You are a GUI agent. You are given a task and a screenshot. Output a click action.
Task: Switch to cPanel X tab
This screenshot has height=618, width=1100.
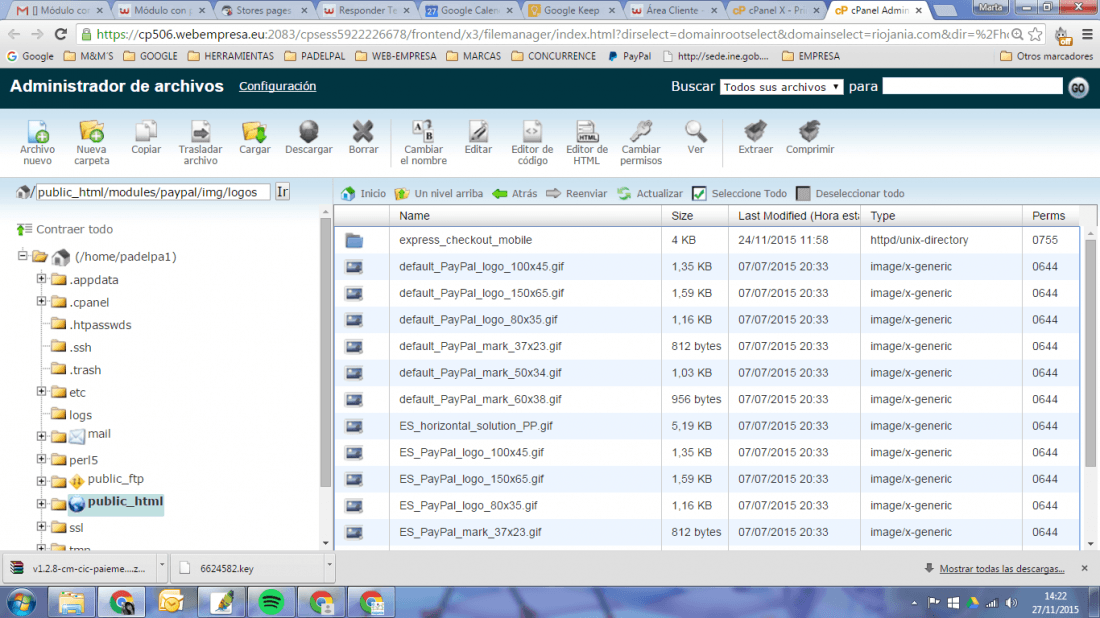tap(777, 11)
